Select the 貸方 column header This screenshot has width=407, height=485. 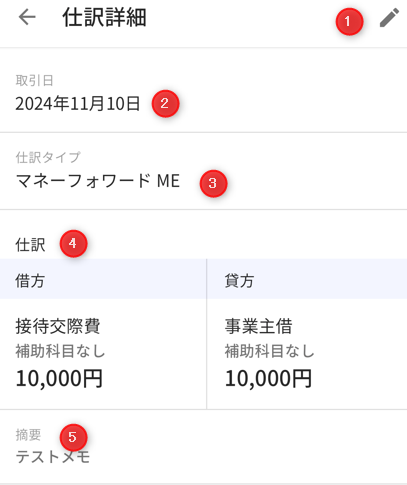(x=239, y=281)
